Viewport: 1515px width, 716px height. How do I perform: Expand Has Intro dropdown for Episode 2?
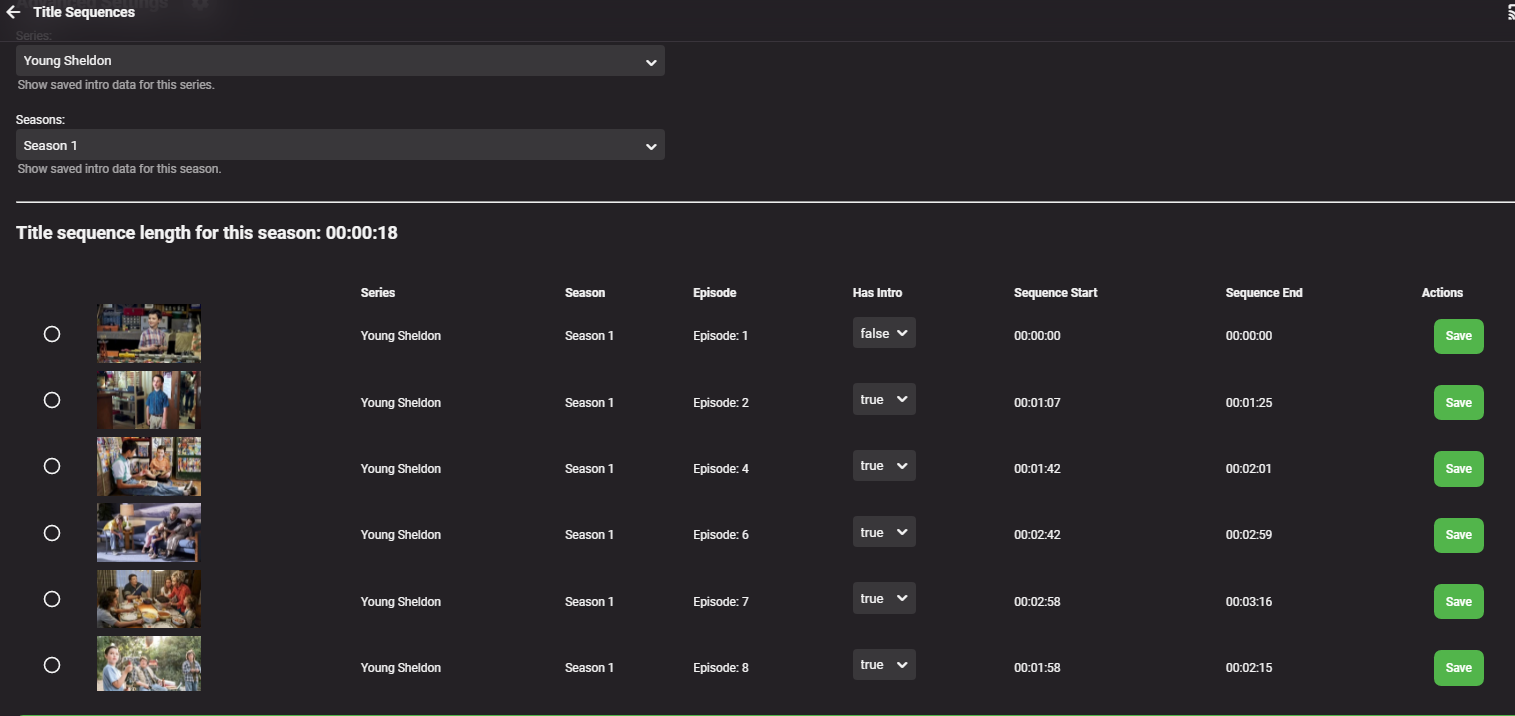click(884, 399)
